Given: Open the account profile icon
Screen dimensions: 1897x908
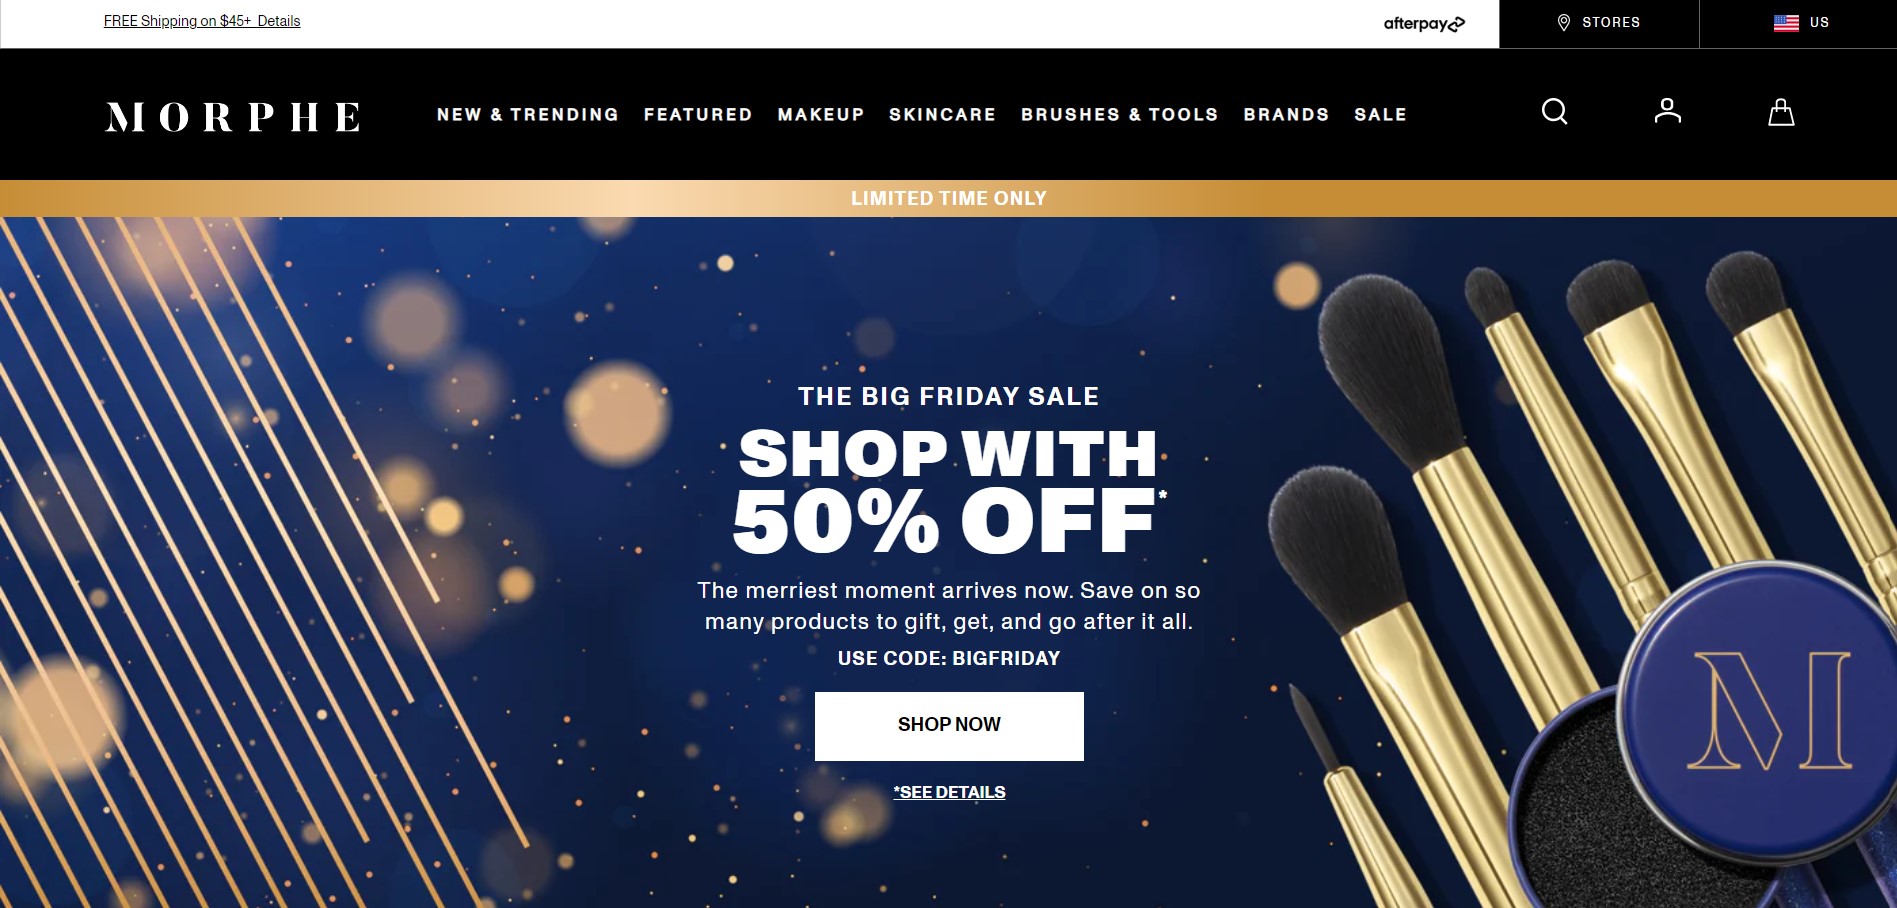Looking at the screenshot, I should click(1667, 111).
